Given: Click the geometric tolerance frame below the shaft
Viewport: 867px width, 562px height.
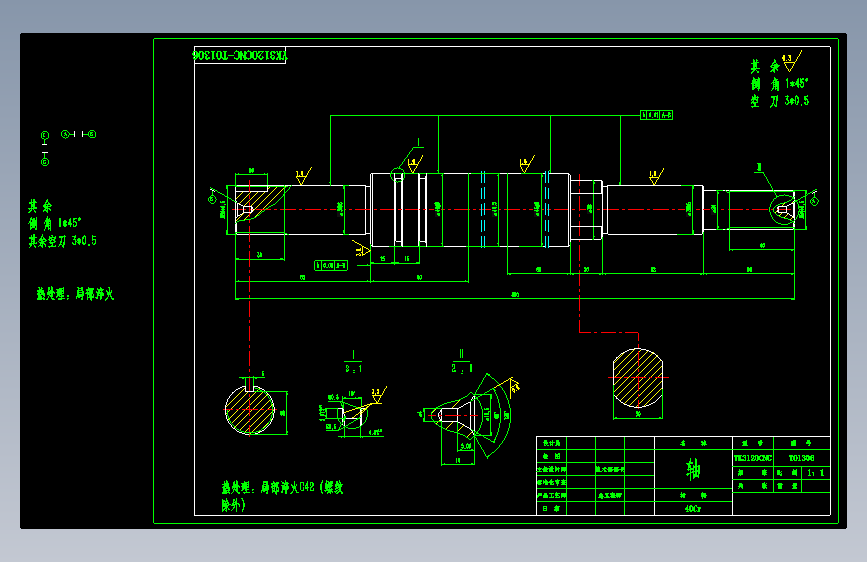Looking at the screenshot, I should click(331, 266).
